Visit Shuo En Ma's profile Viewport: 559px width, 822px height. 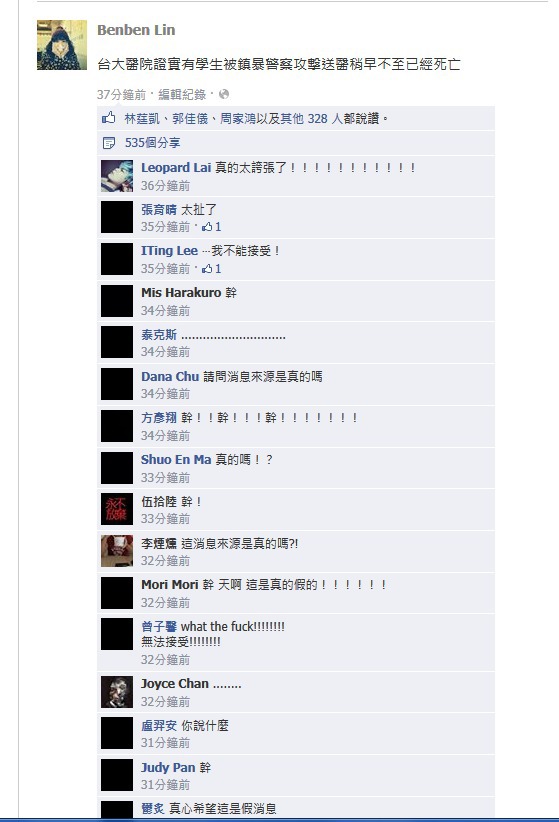tap(176, 460)
